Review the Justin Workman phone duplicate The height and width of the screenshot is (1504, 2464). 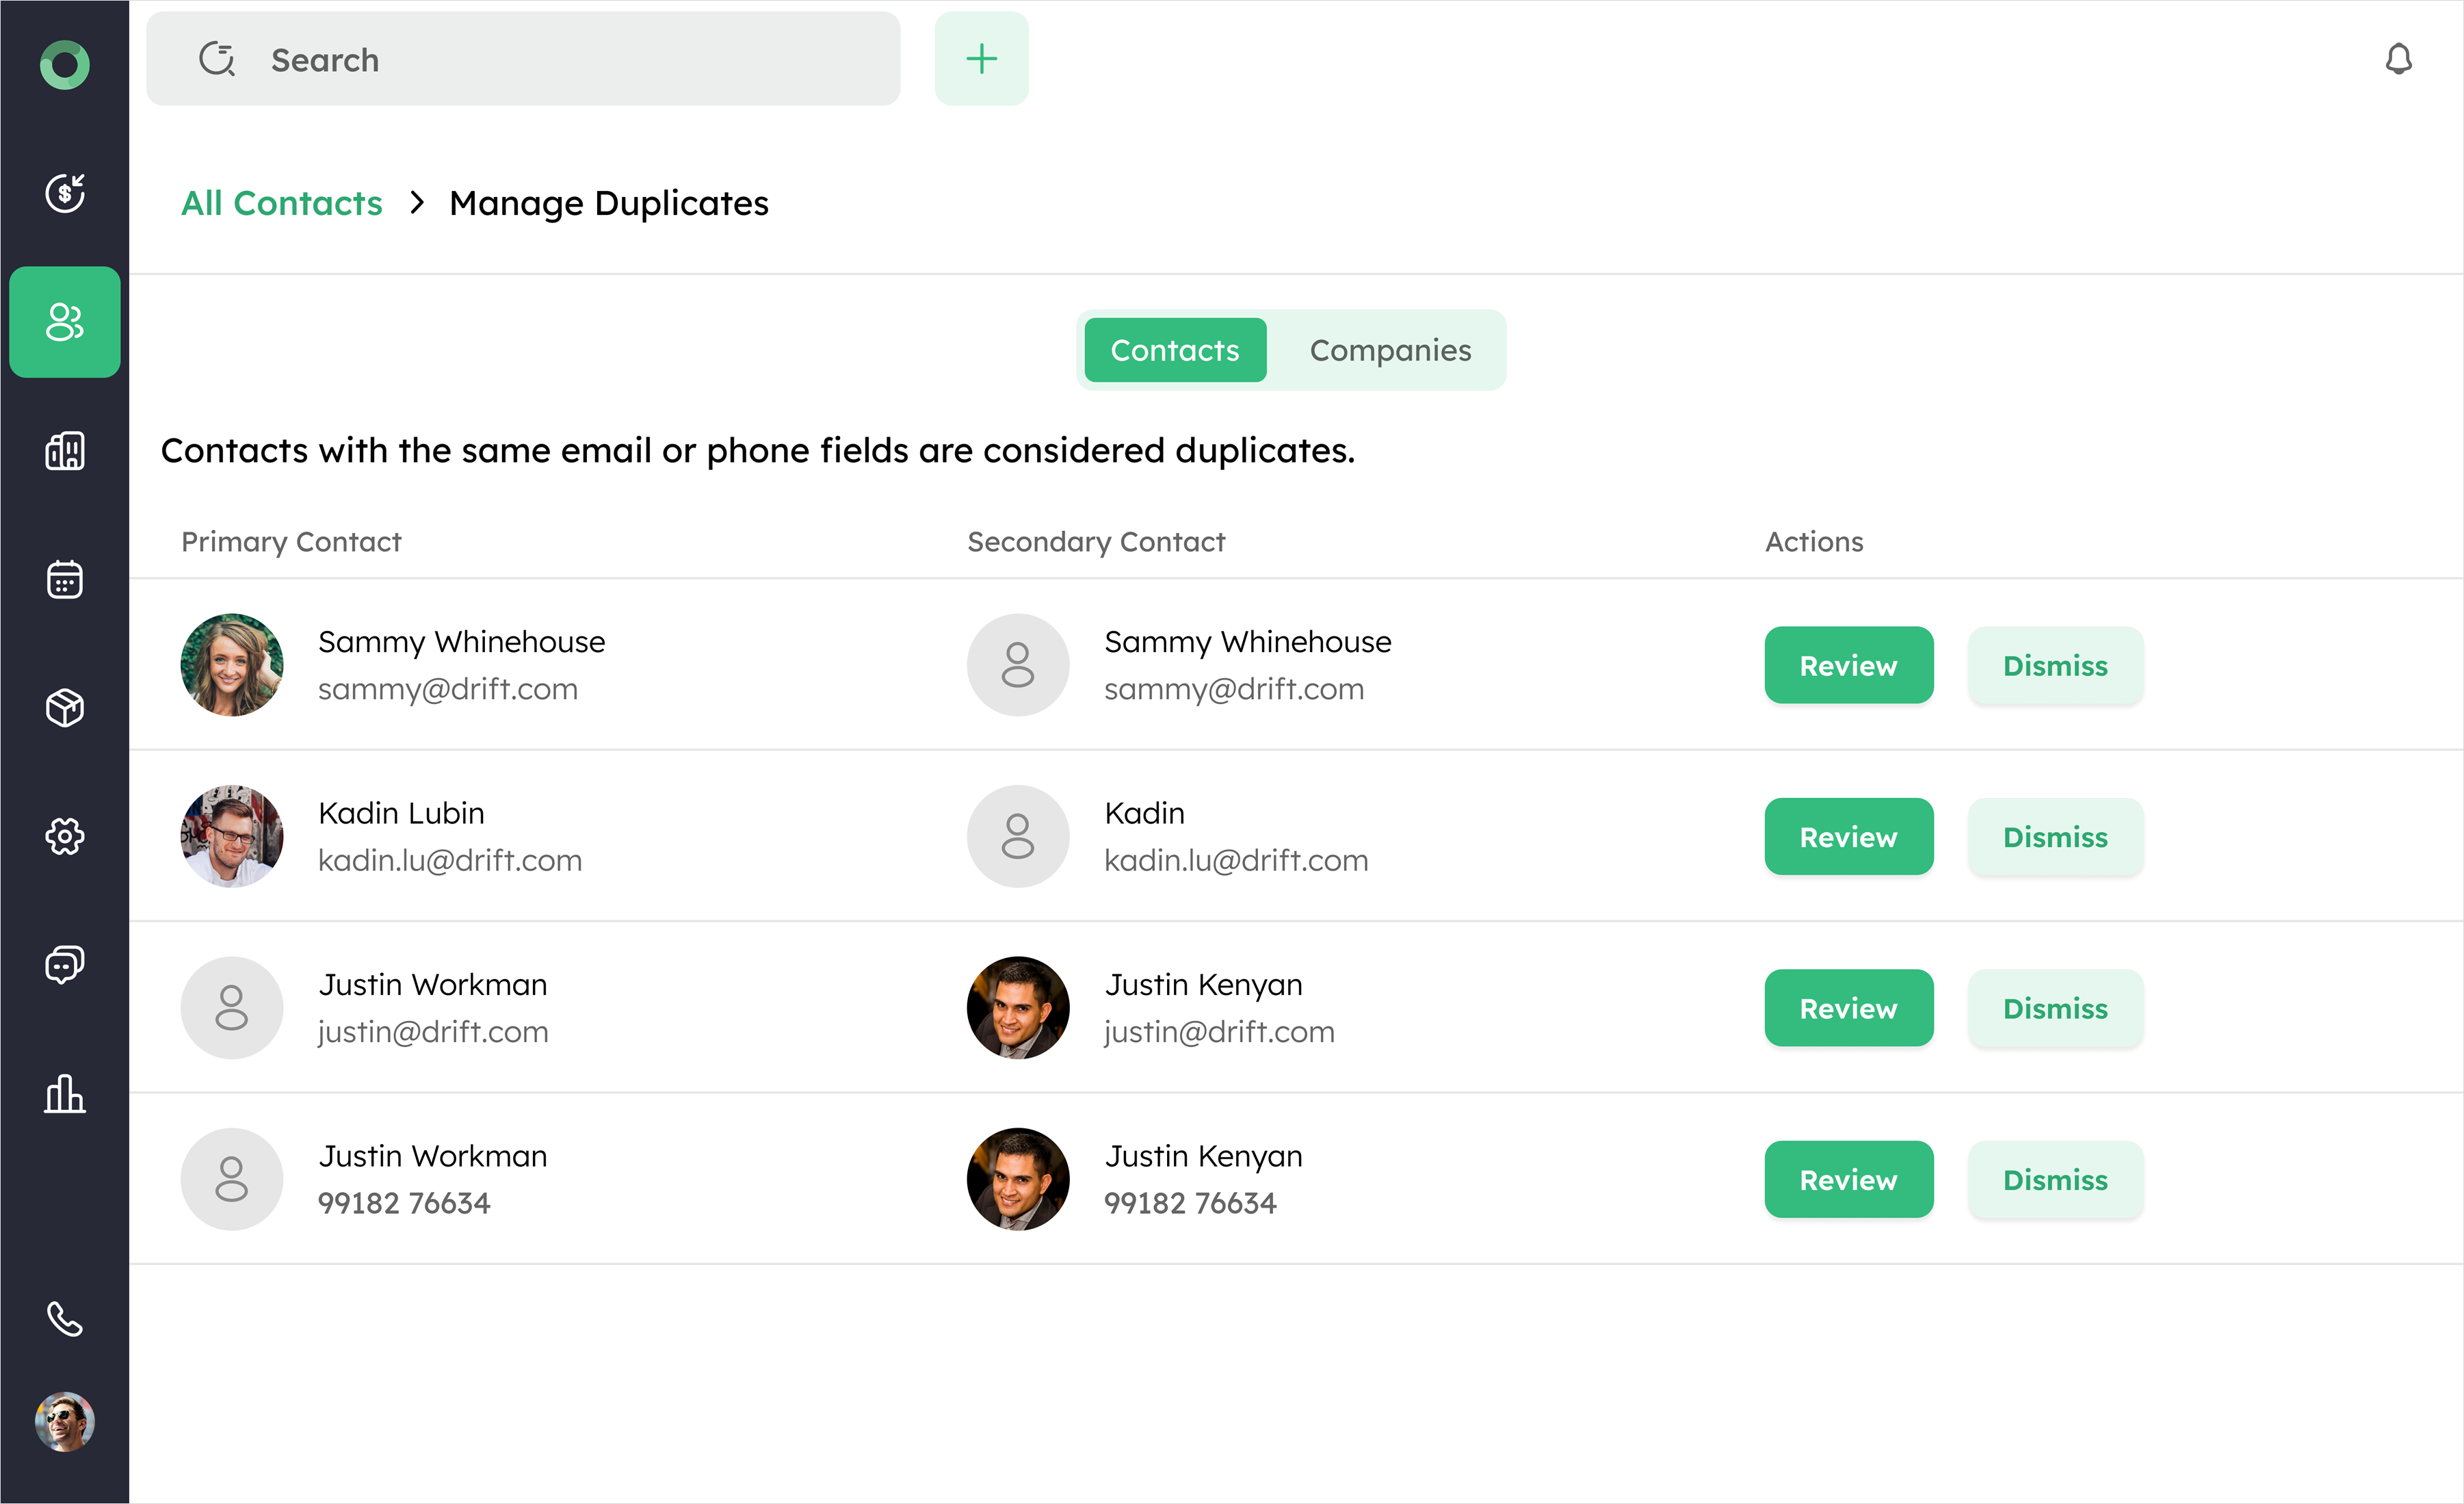(1848, 1180)
